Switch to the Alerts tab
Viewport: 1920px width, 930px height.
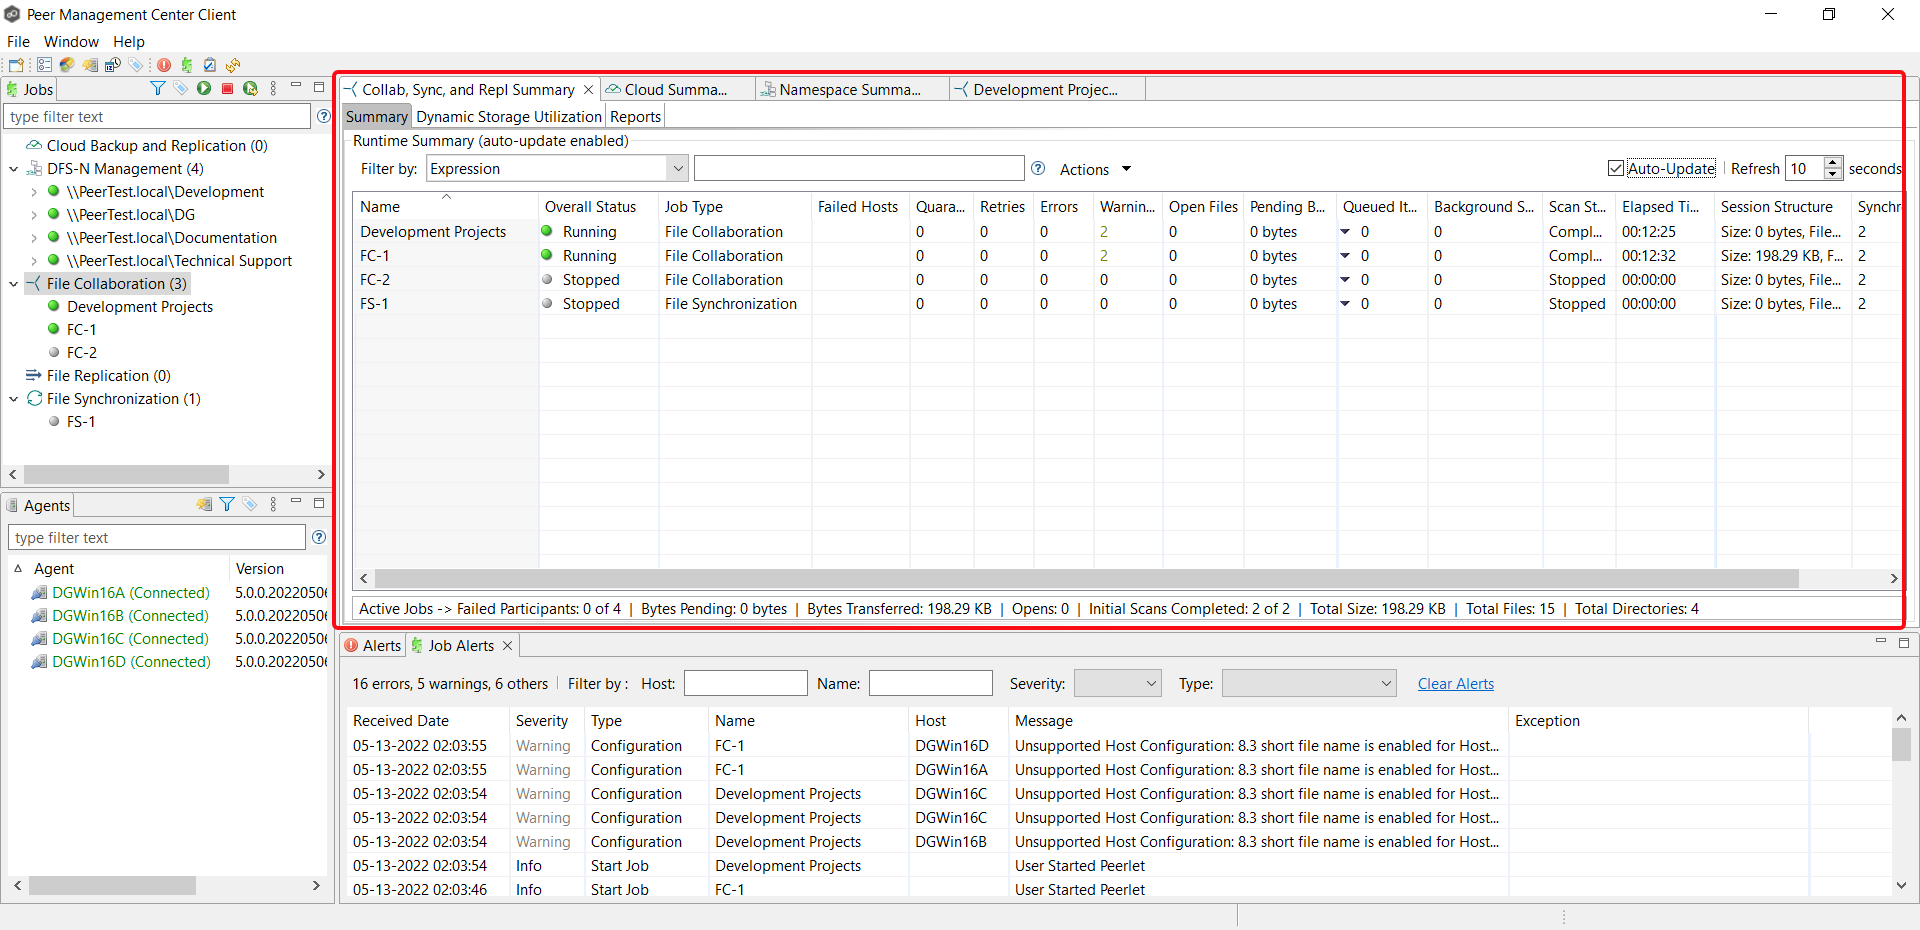click(x=373, y=646)
